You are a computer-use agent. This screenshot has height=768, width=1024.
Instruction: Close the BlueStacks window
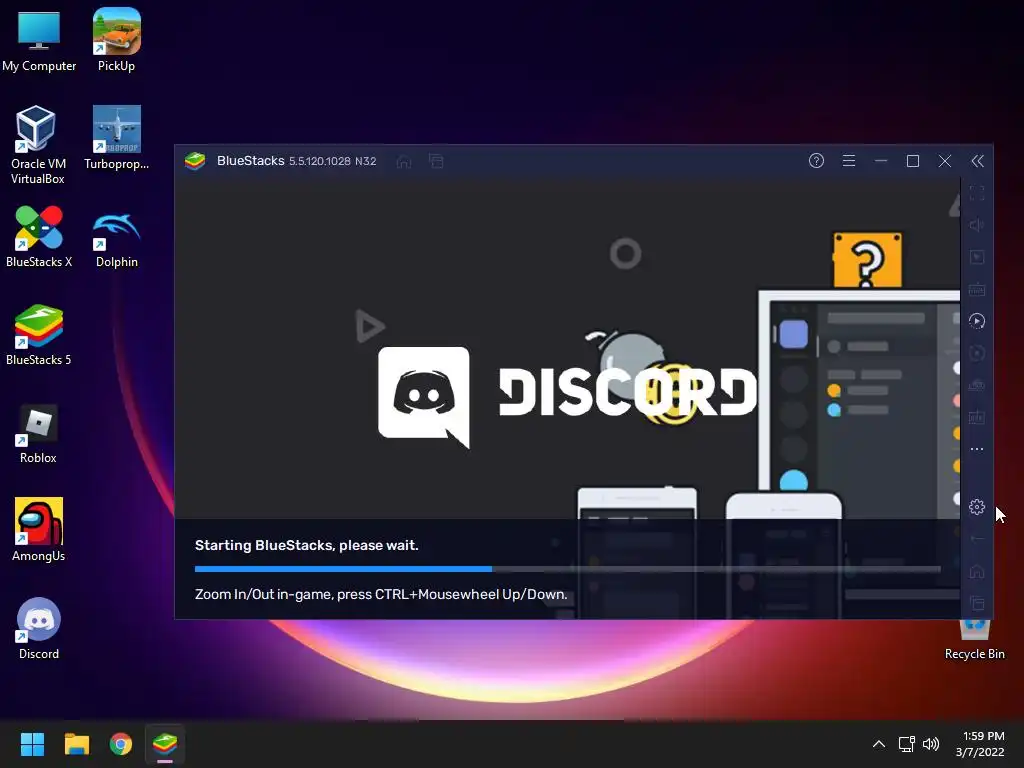click(x=945, y=161)
